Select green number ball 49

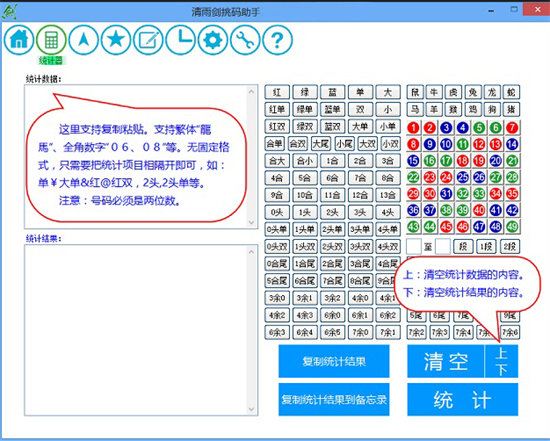512,227
